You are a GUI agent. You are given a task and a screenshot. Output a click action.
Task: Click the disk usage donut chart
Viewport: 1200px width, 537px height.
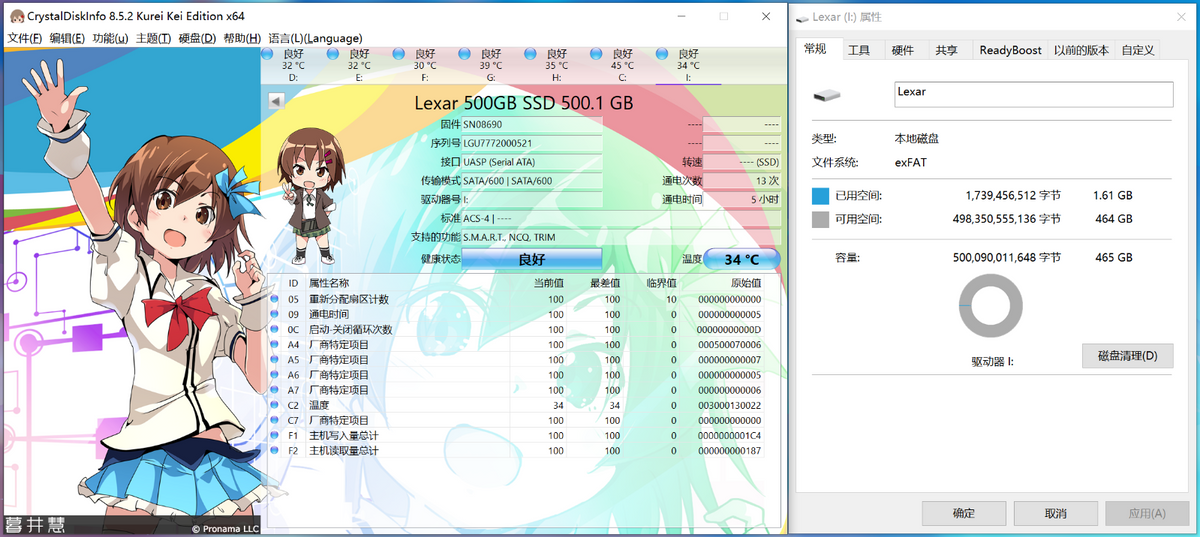pos(991,305)
